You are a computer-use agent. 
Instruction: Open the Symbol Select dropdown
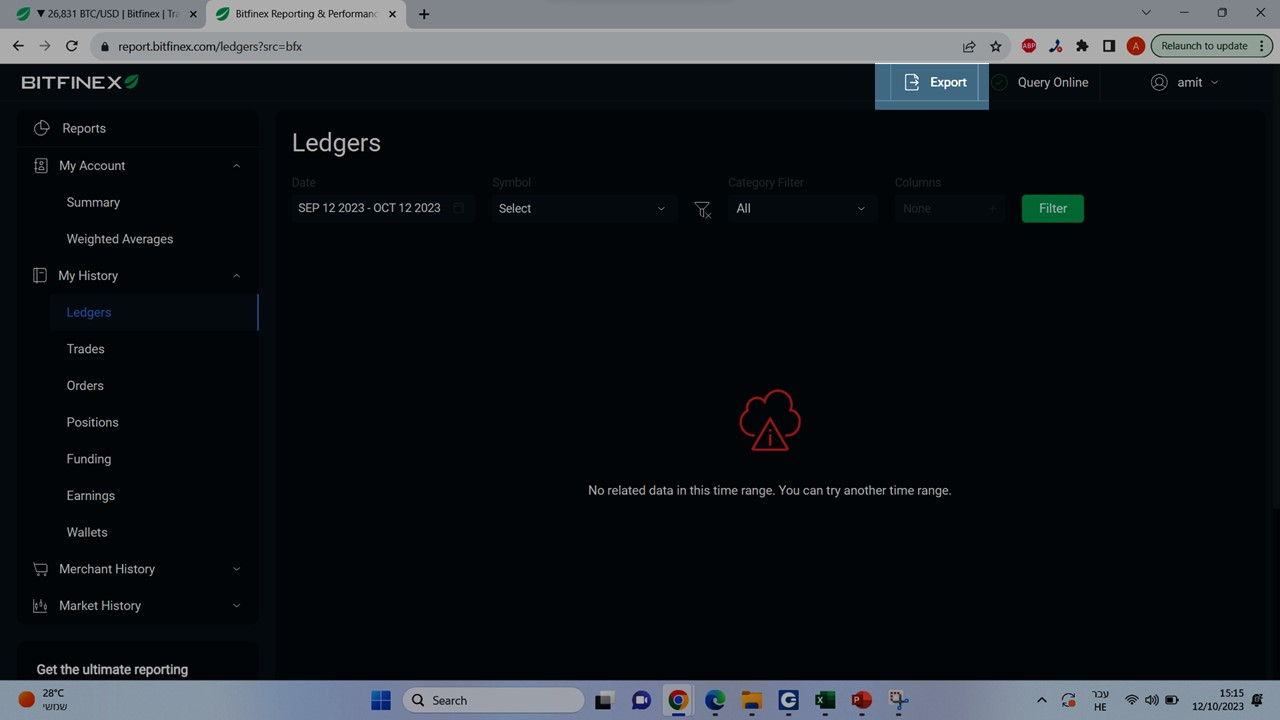point(581,209)
